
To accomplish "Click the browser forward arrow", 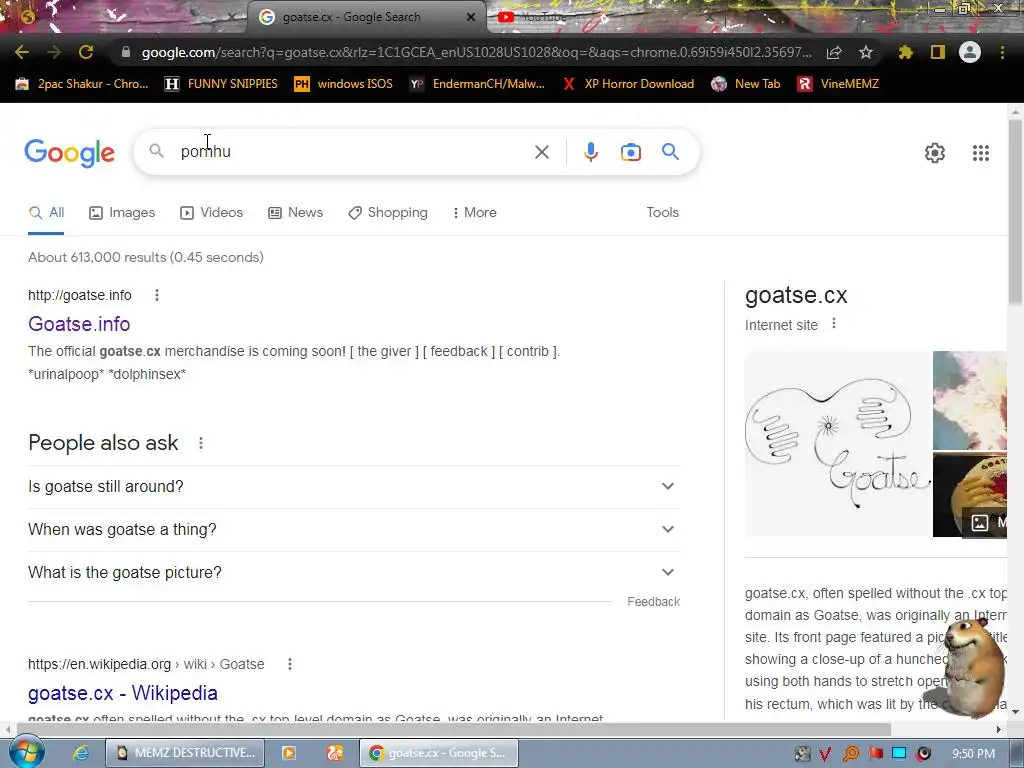I will point(54,52).
